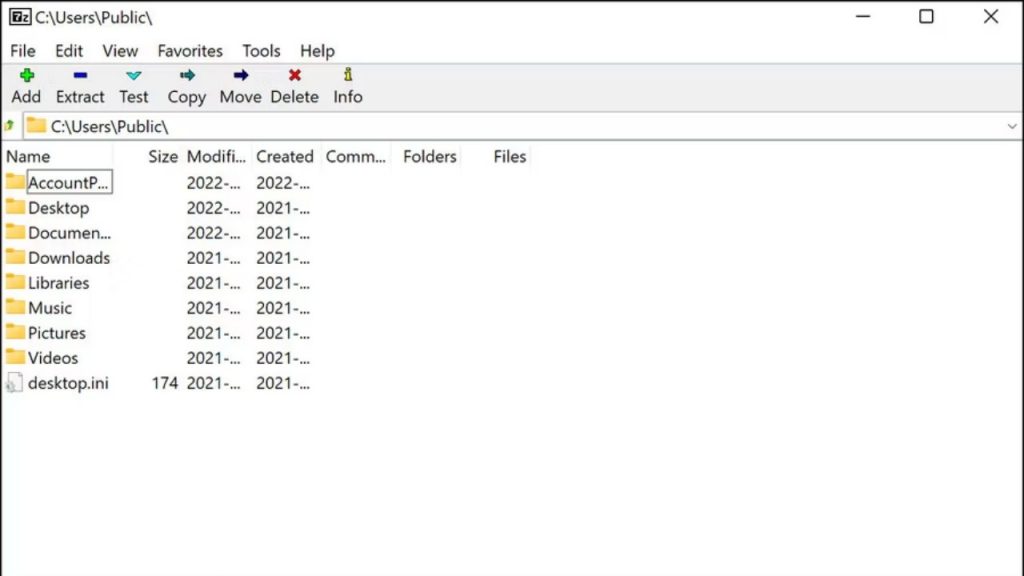Expand the address bar dropdown arrow

[1011, 127]
